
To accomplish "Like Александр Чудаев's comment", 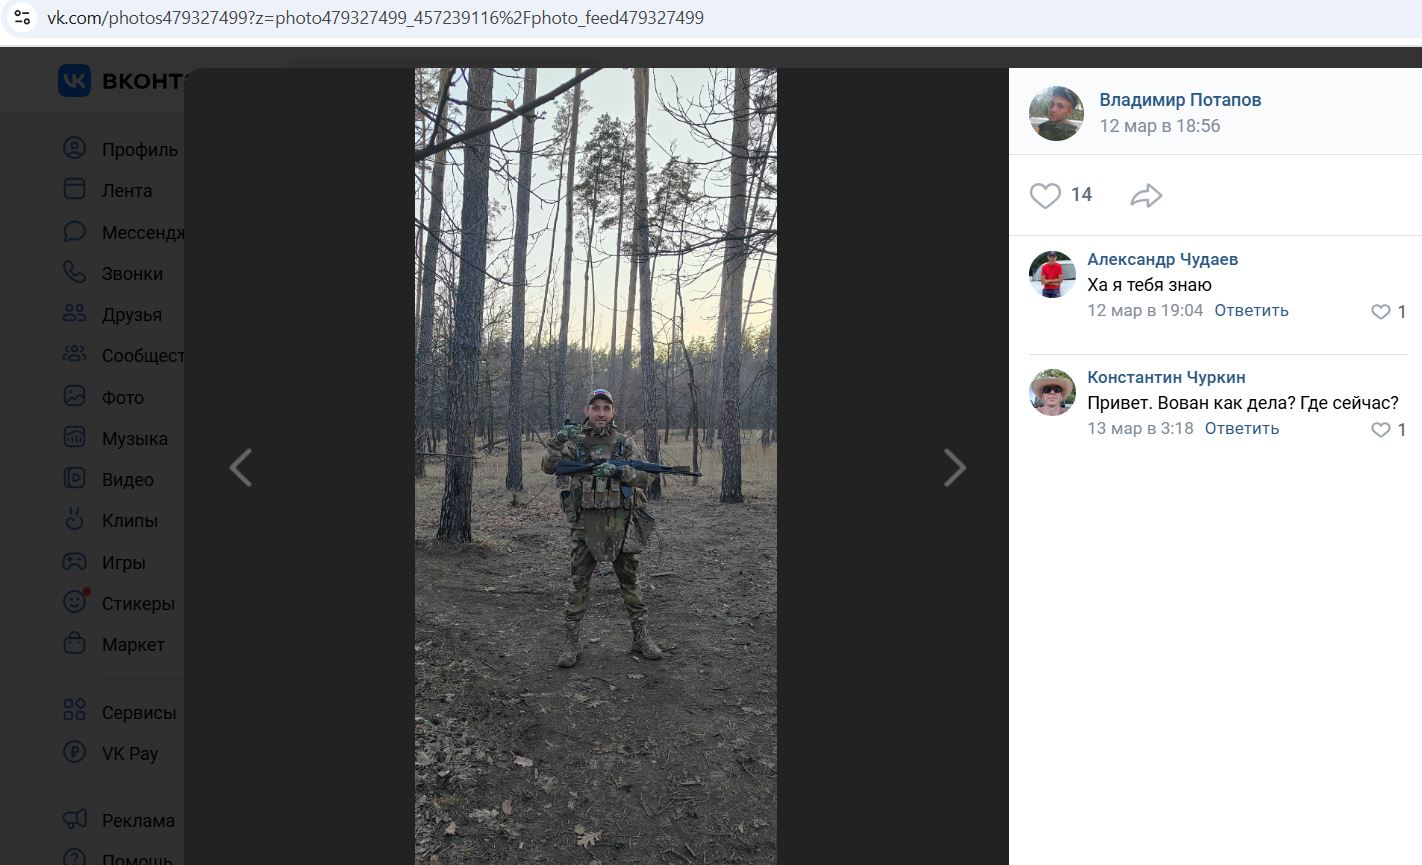I will click(x=1381, y=312).
